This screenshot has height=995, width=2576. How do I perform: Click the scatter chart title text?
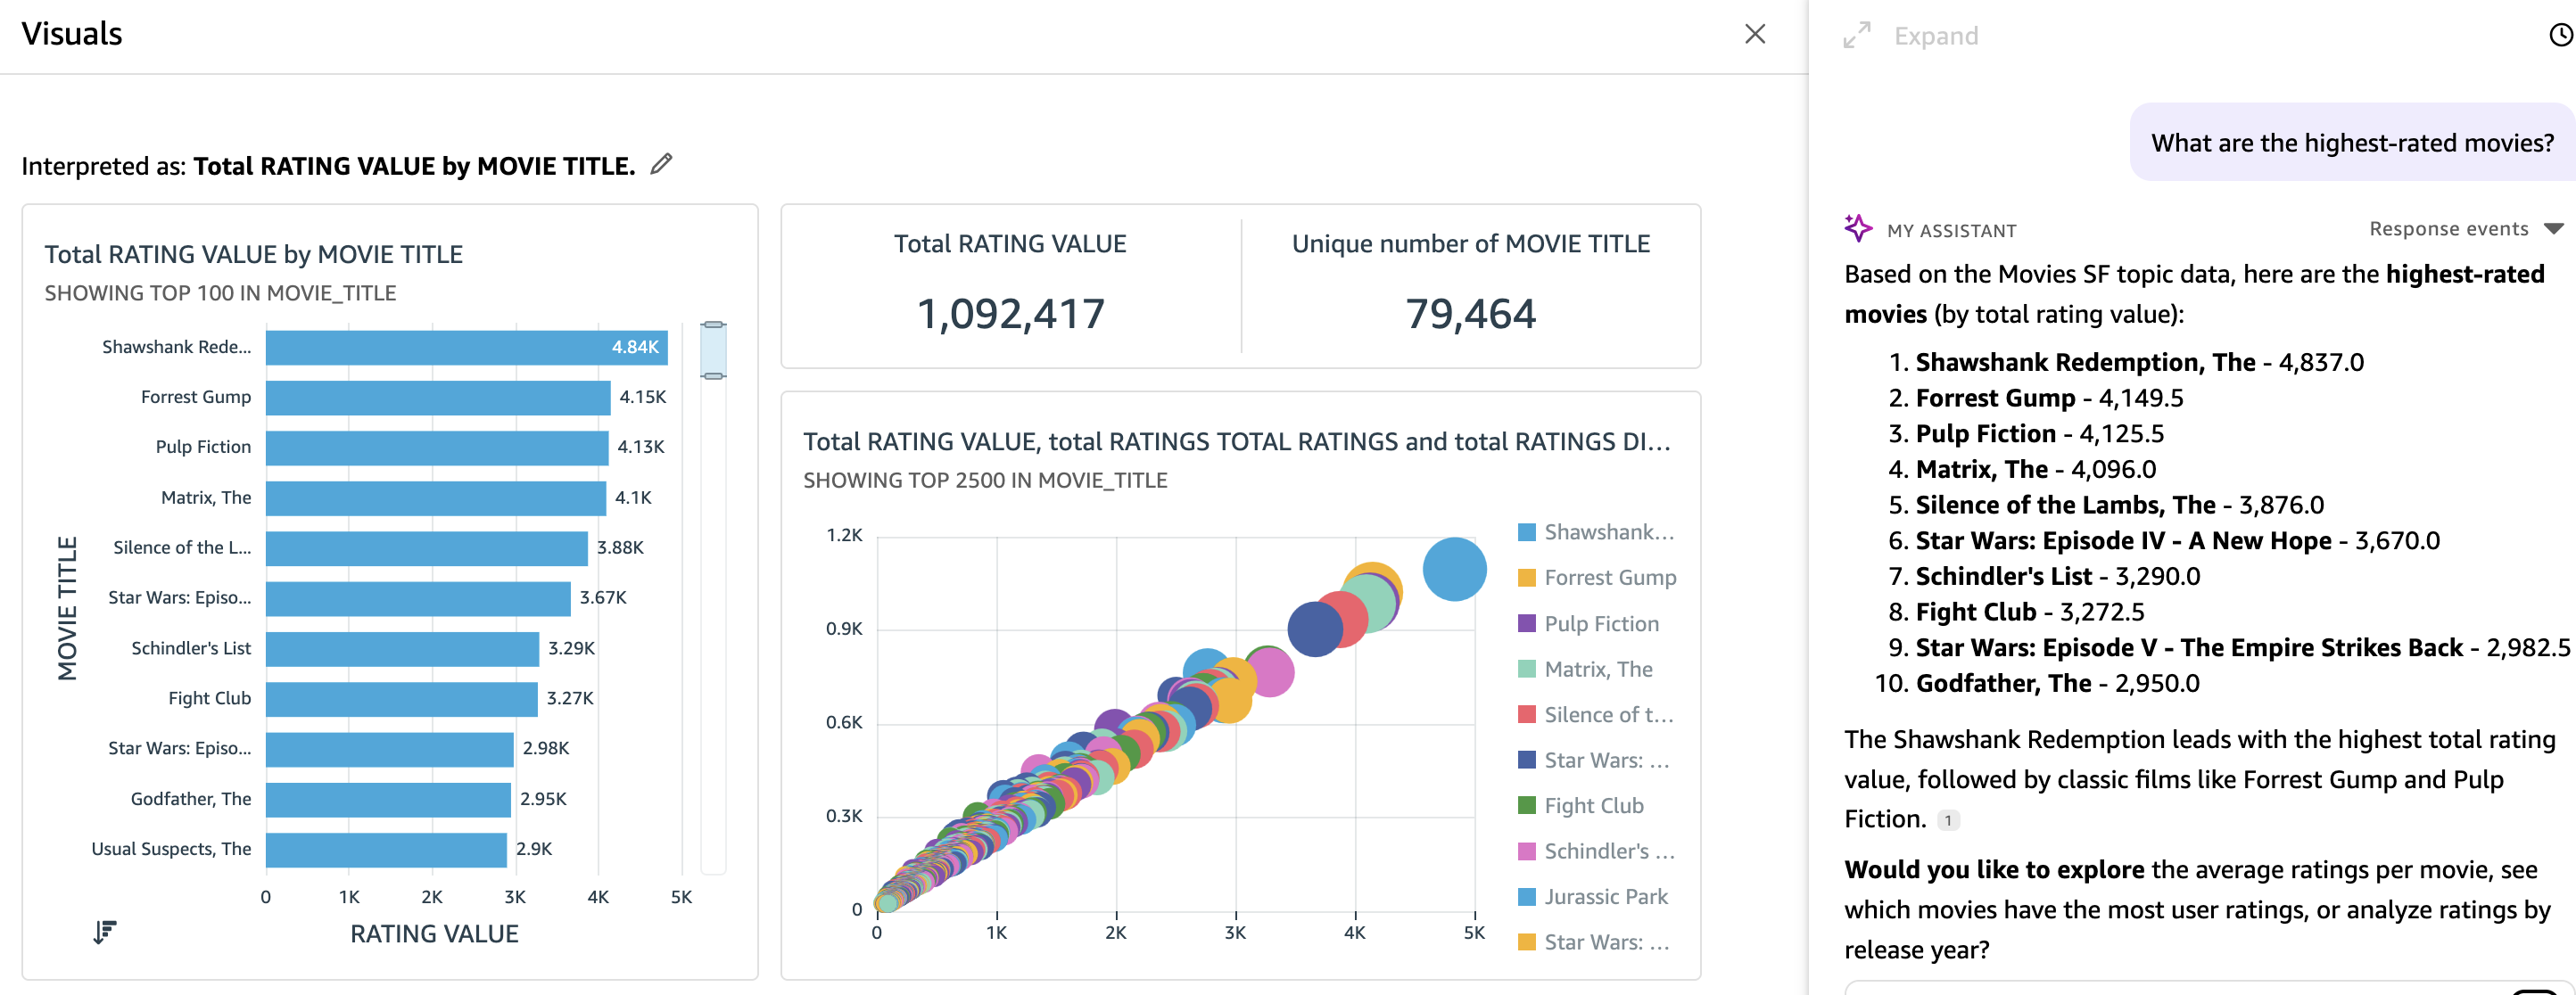click(1236, 441)
